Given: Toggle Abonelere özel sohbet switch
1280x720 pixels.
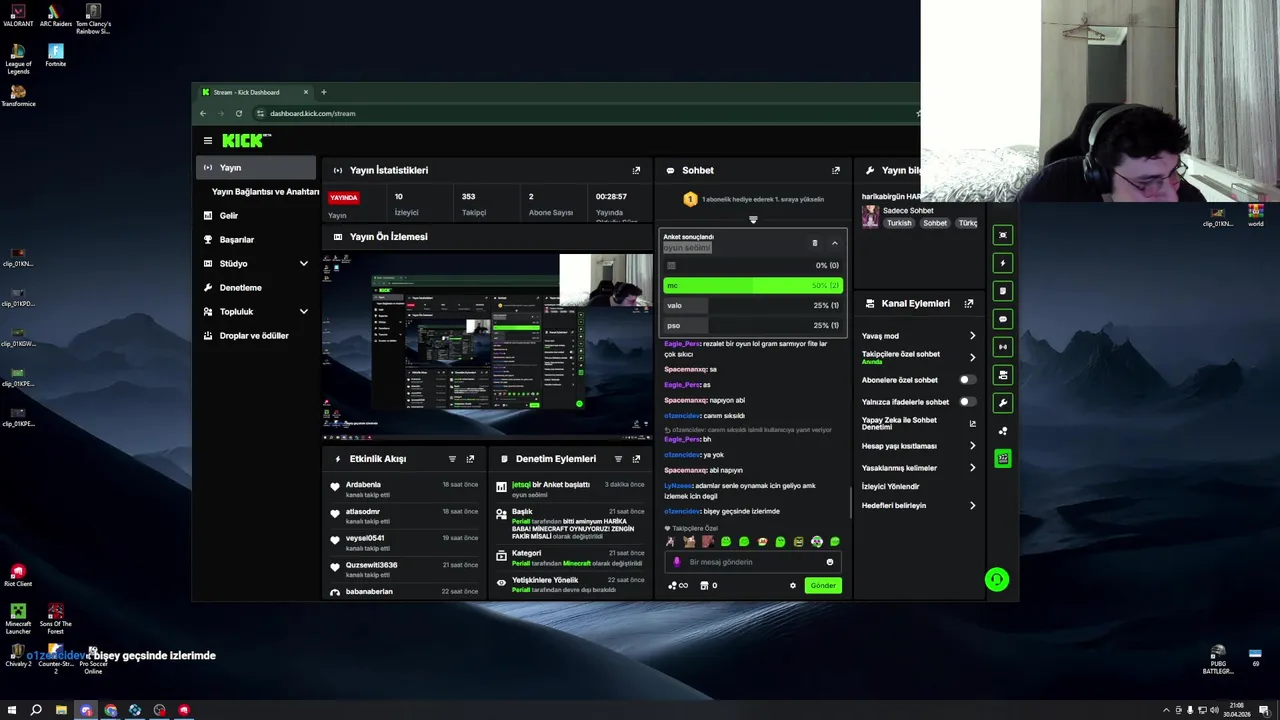Looking at the screenshot, I should pyautogui.click(x=966, y=380).
